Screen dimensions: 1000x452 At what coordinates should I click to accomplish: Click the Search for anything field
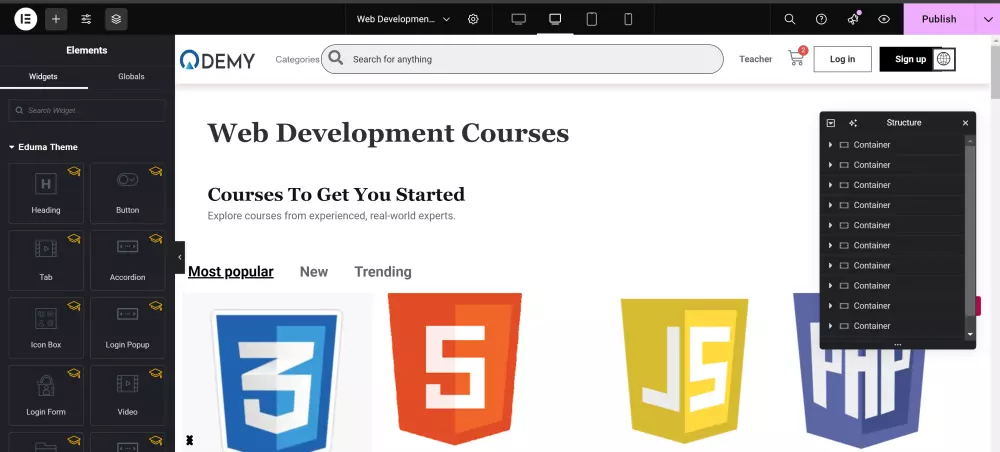tap(522, 59)
